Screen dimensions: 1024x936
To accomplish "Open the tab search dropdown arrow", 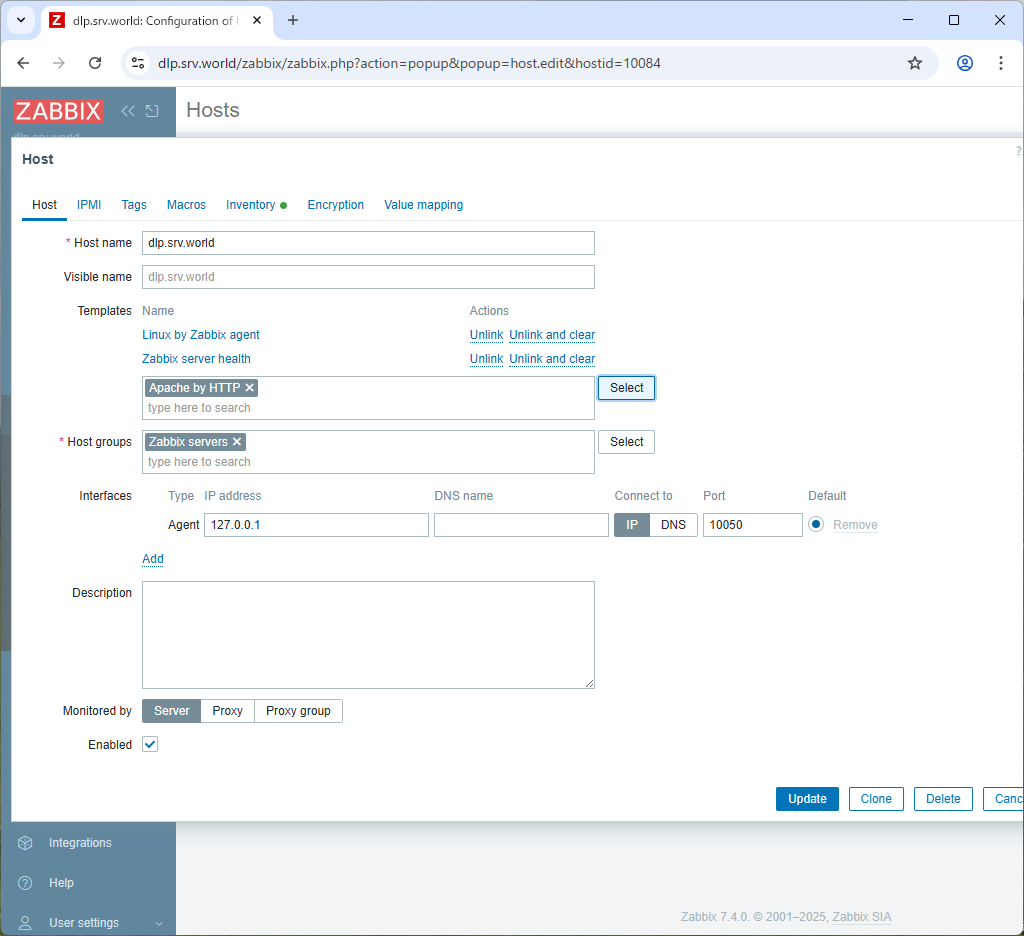I will click(21, 20).
